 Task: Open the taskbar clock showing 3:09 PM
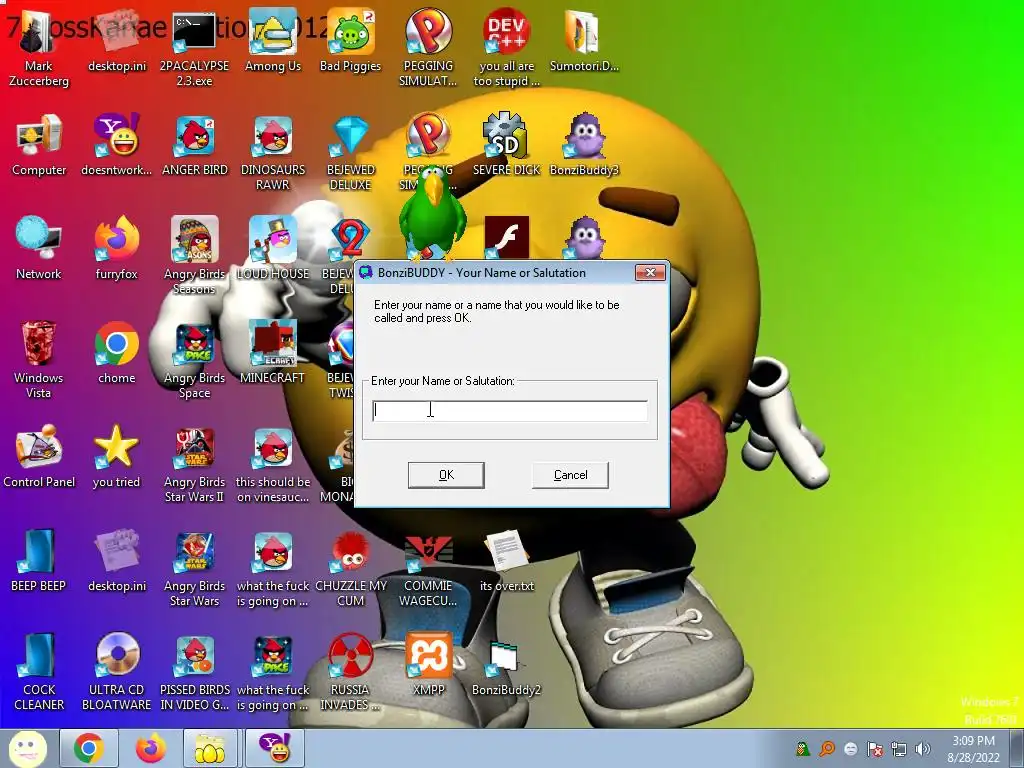click(x=974, y=748)
